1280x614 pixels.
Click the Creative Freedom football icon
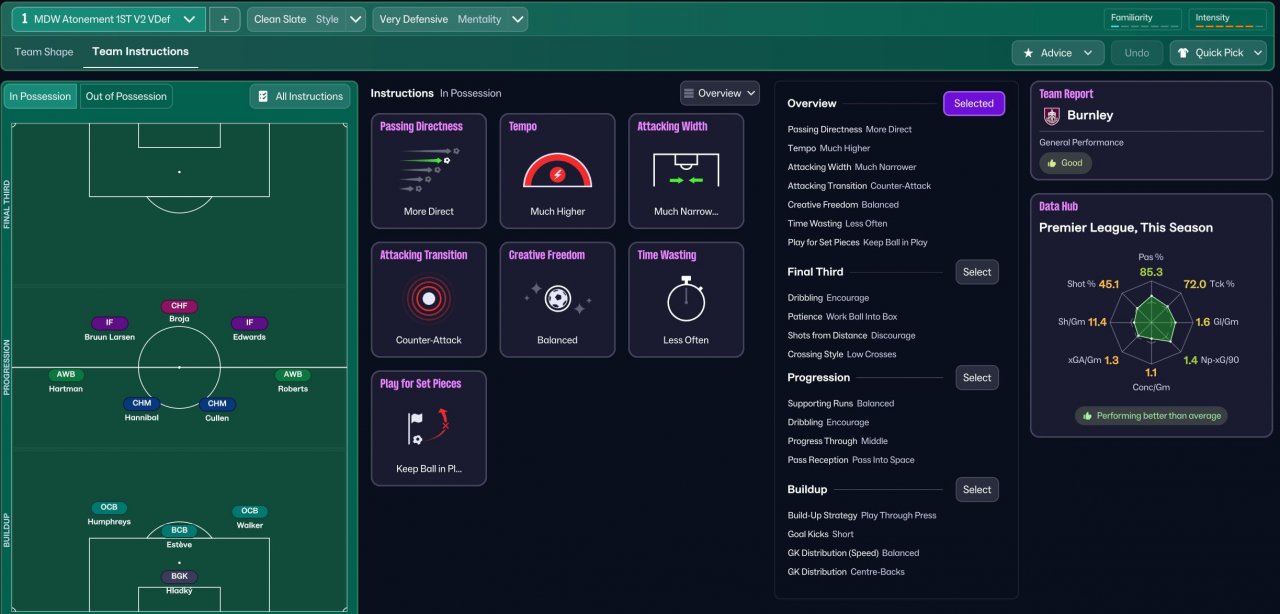pyautogui.click(x=557, y=298)
